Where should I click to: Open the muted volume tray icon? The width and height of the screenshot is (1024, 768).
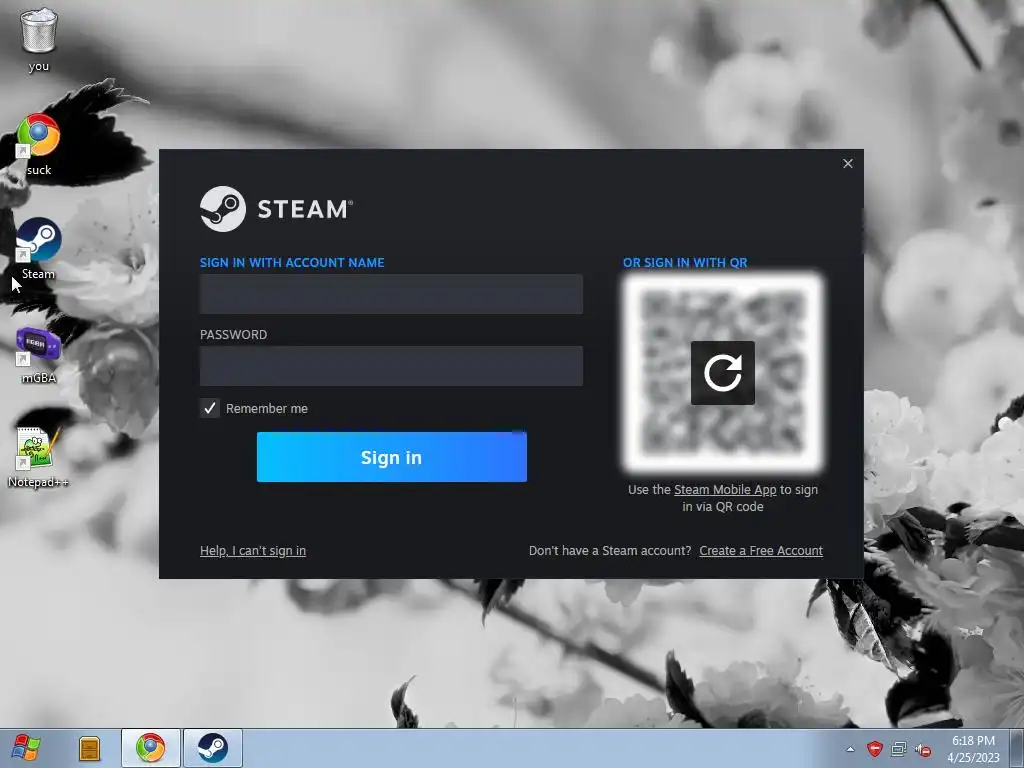pos(923,750)
